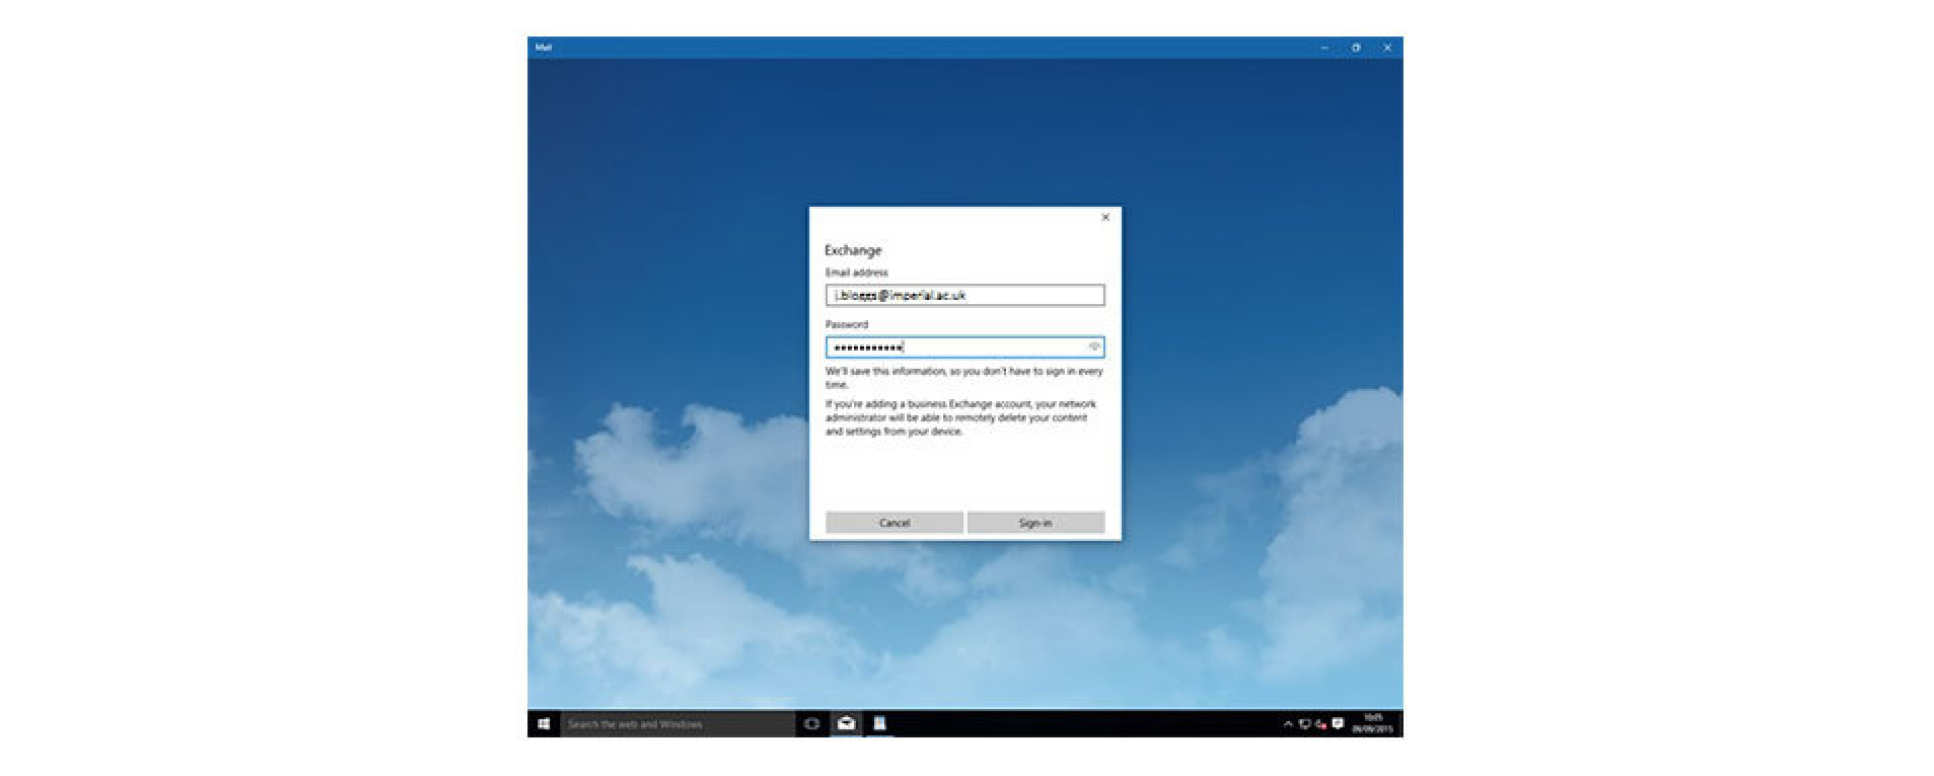1934x776 pixels.
Task: Open the Action Center notifications icon
Action: tap(1338, 724)
